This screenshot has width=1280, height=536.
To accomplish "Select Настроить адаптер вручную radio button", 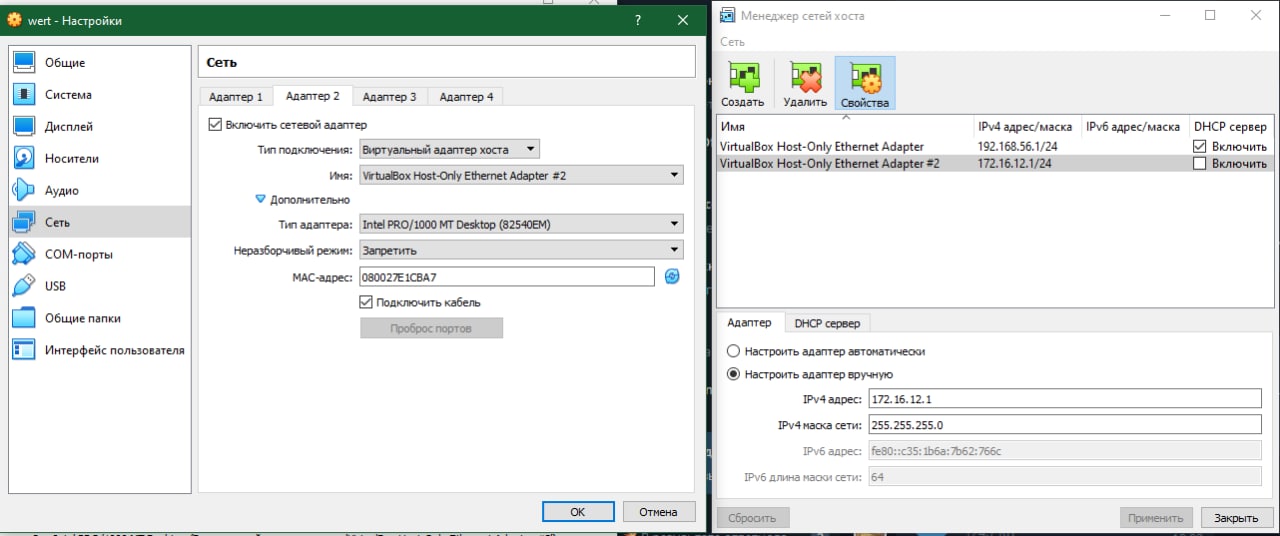I will click(x=734, y=374).
